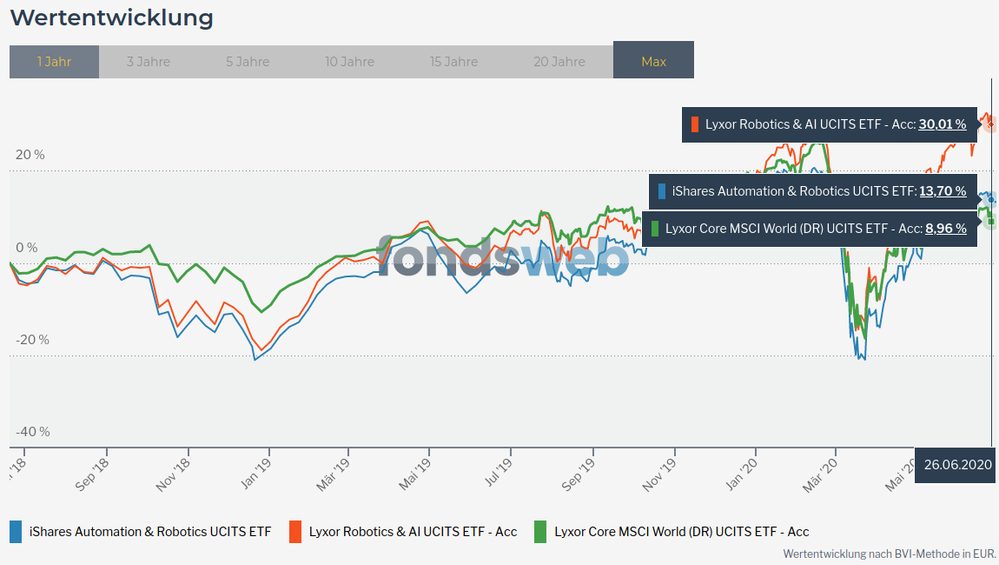Click the orange data point marker at chart edge

coord(991,123)
